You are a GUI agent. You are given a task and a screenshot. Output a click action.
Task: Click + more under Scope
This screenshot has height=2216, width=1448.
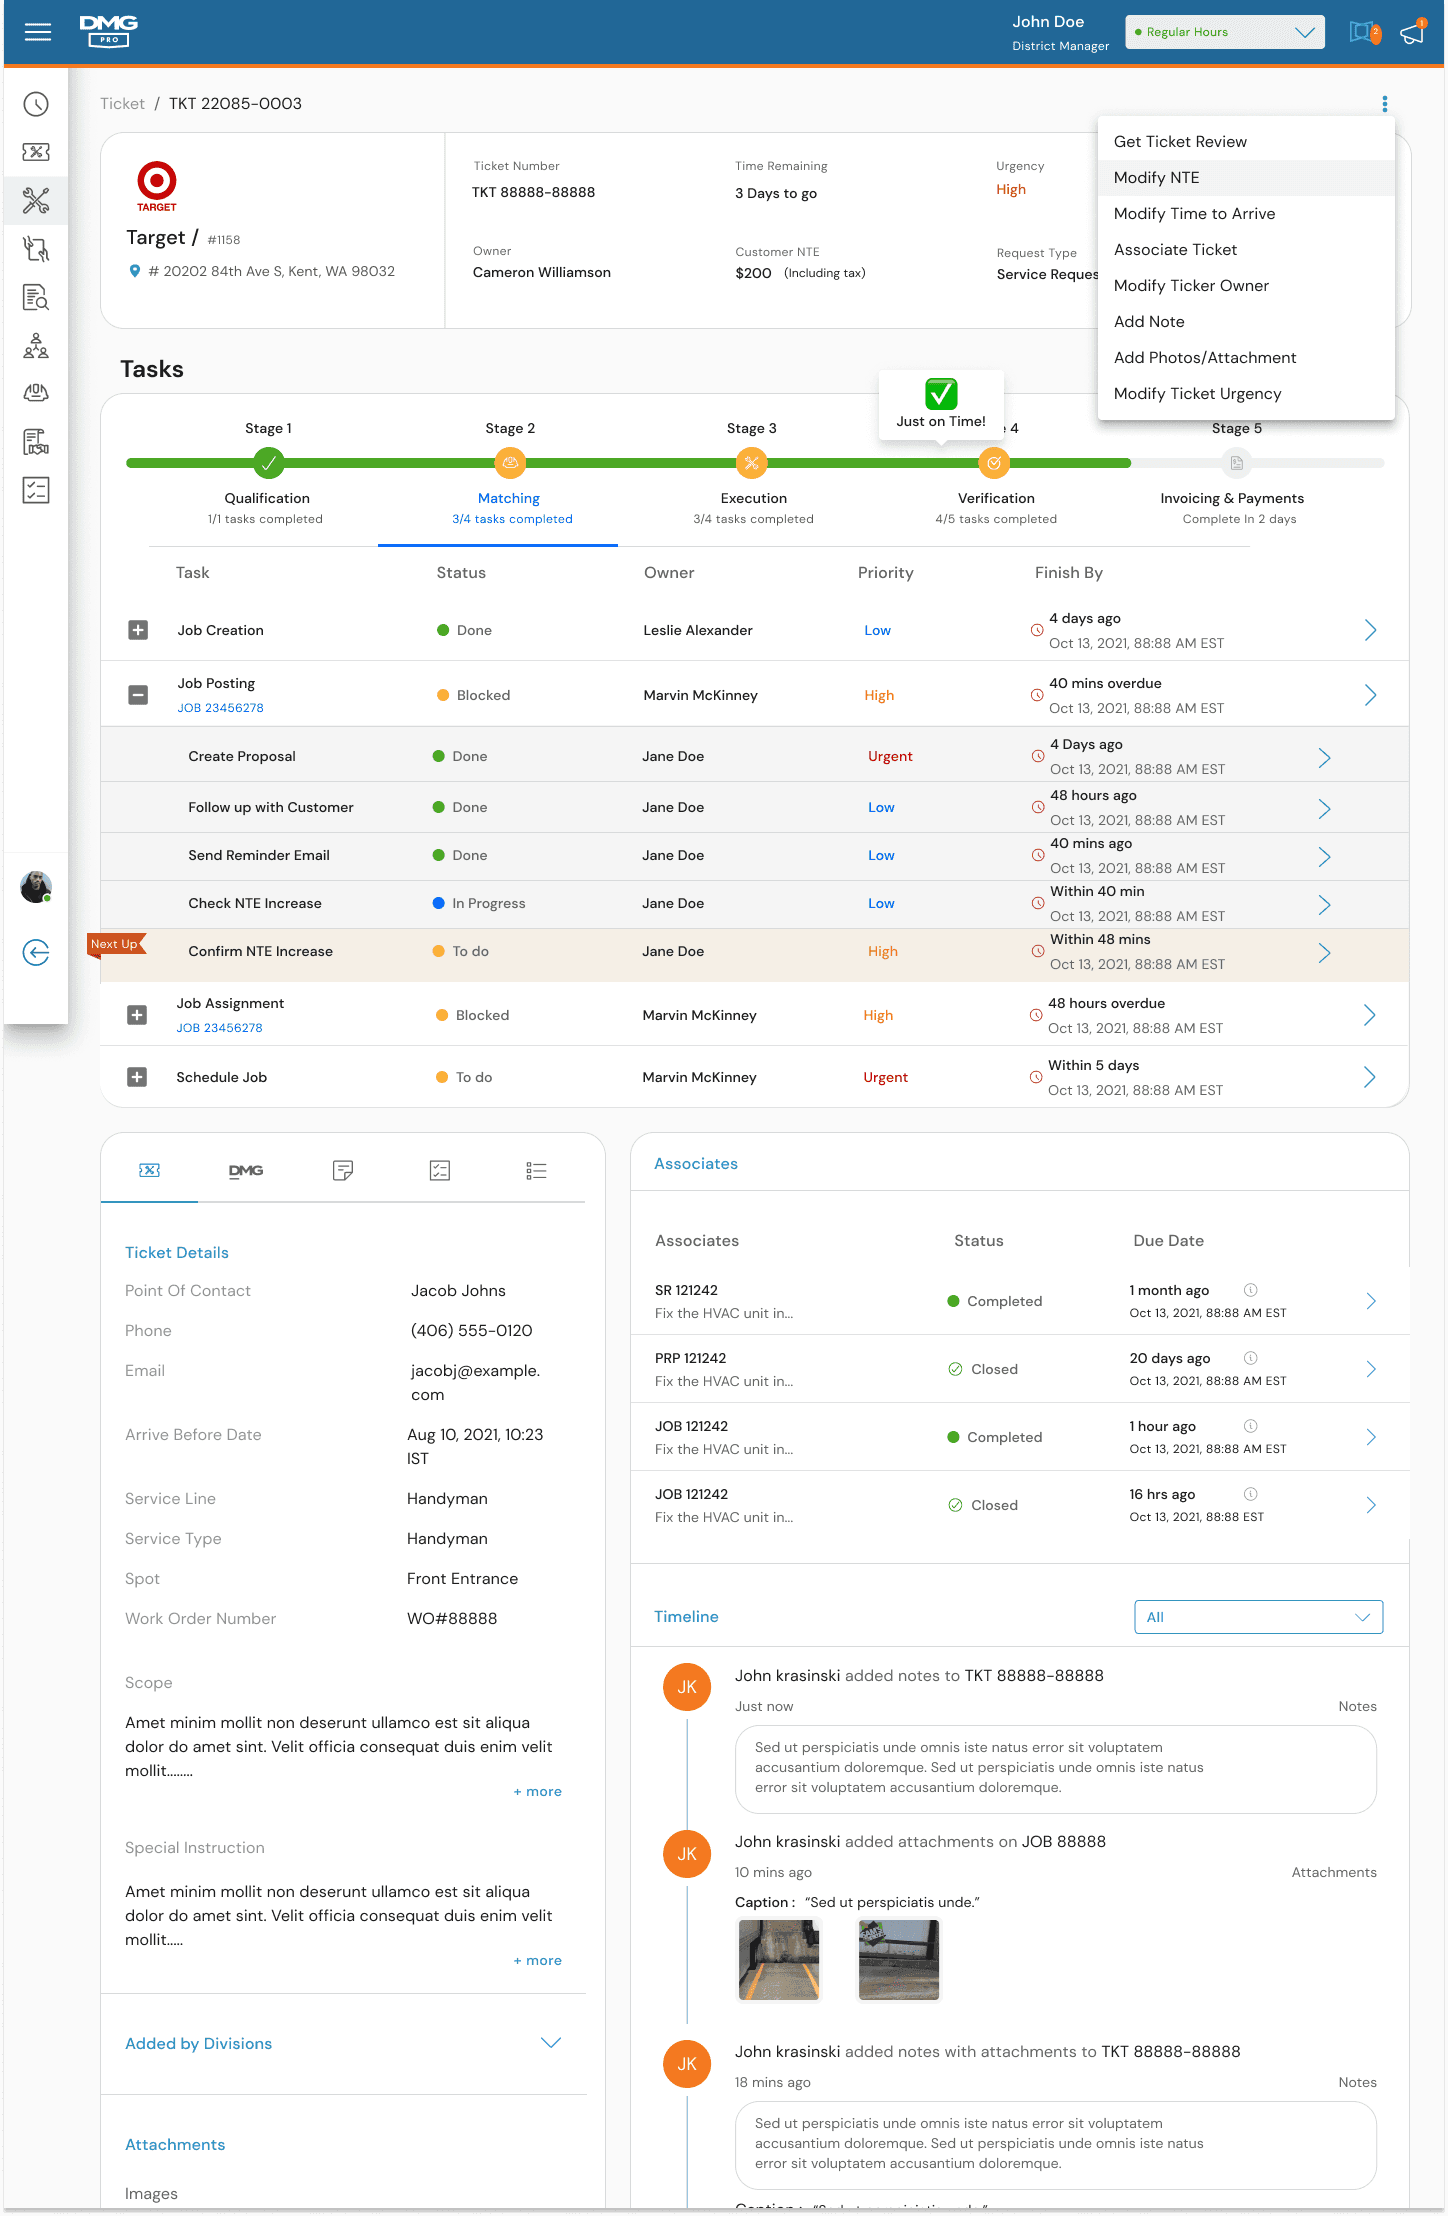[x=538, y=1791]
